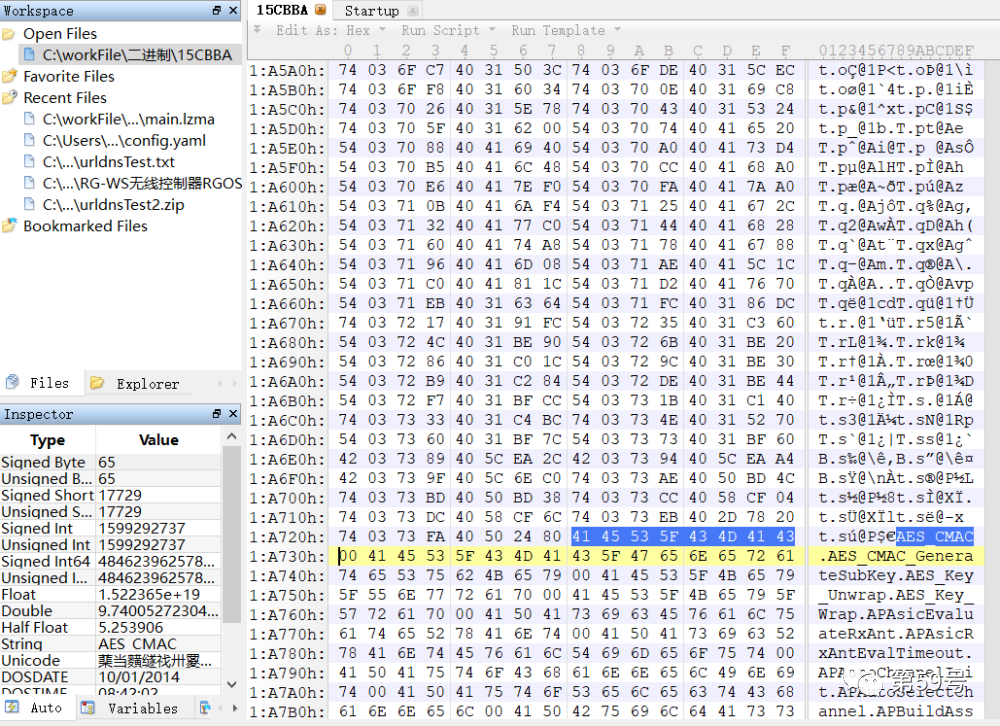Click the Explorer tab folder icon
Viewport: 1000px width, 726px height.
(97, 383)
